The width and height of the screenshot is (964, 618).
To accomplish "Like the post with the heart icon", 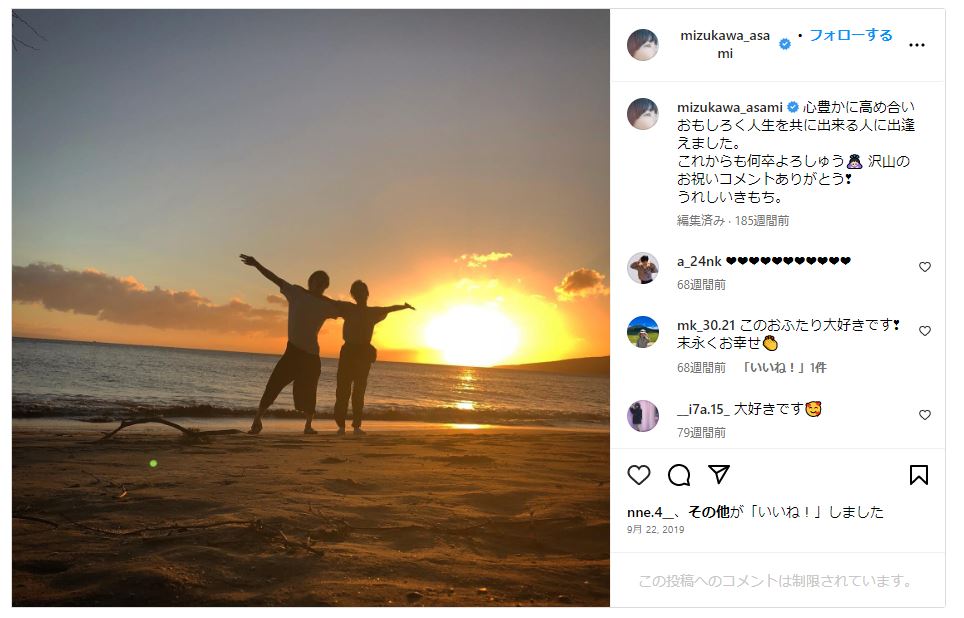I will click(639, 475).
